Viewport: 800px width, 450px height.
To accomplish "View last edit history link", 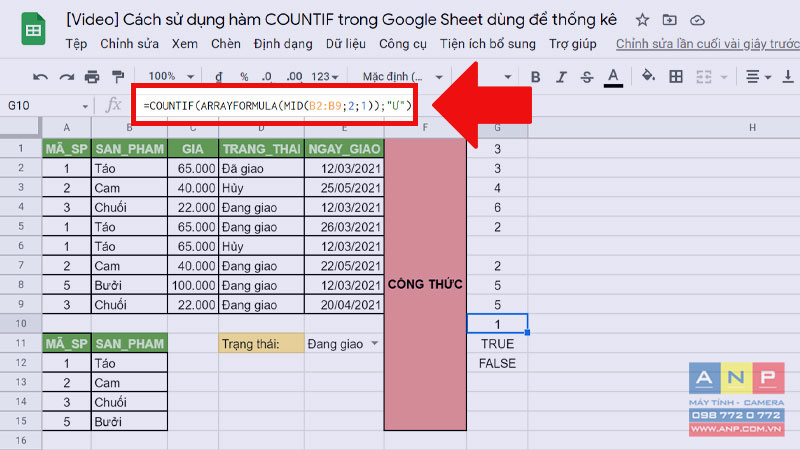I will [707, 44].
